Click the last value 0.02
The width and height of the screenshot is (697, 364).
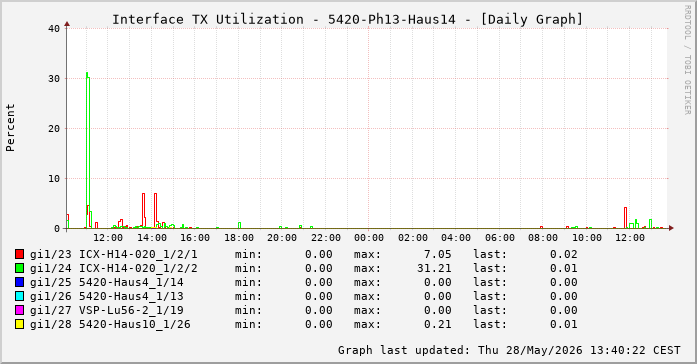tap(564, 254)
